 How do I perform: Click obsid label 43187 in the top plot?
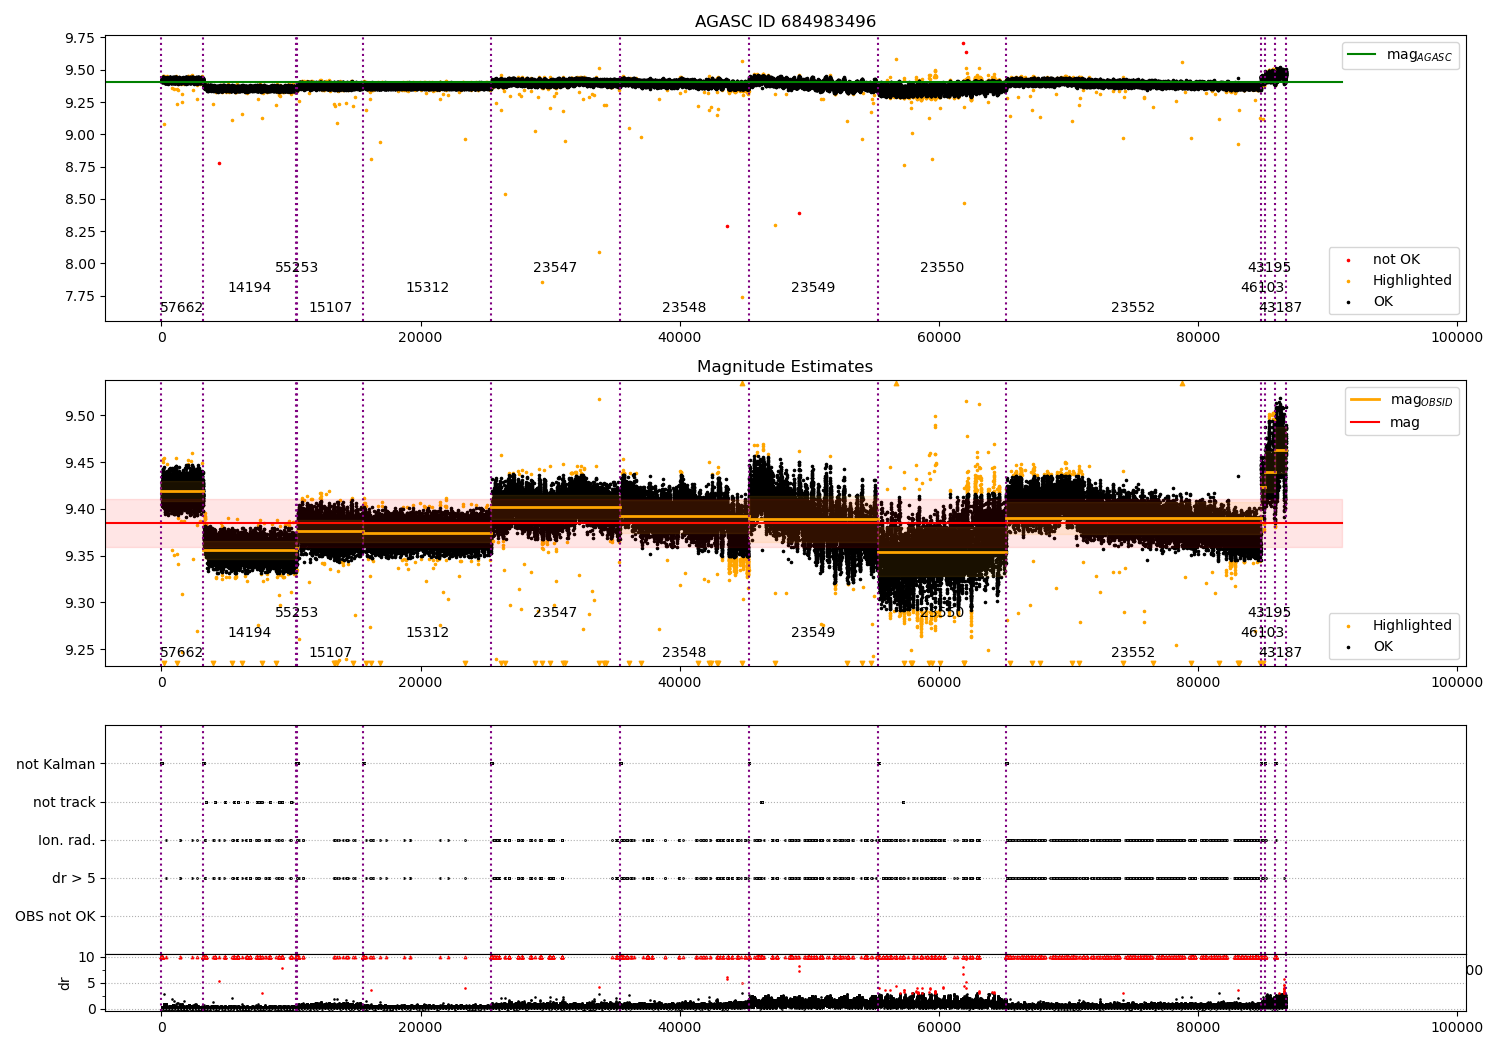coord(1281,308)
